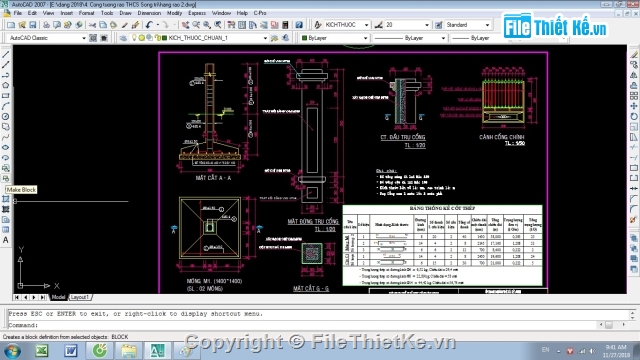Toggle the layer on/off lightbulb
This screenshot has width=640, height=360.
coord(134,38)
